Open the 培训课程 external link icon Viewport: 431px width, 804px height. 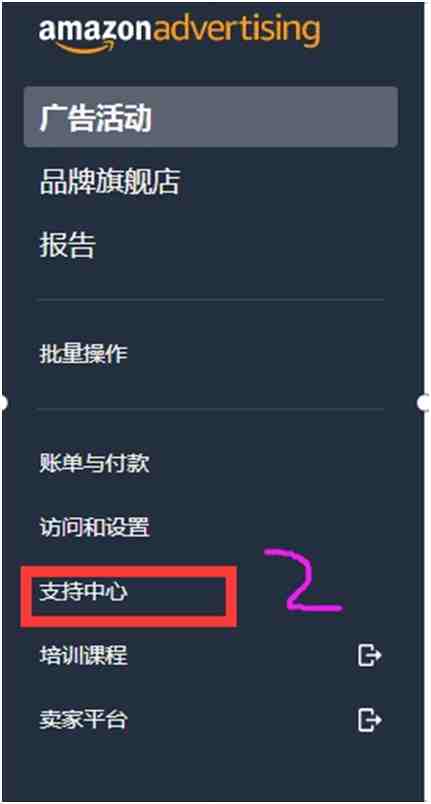[370, 655]
